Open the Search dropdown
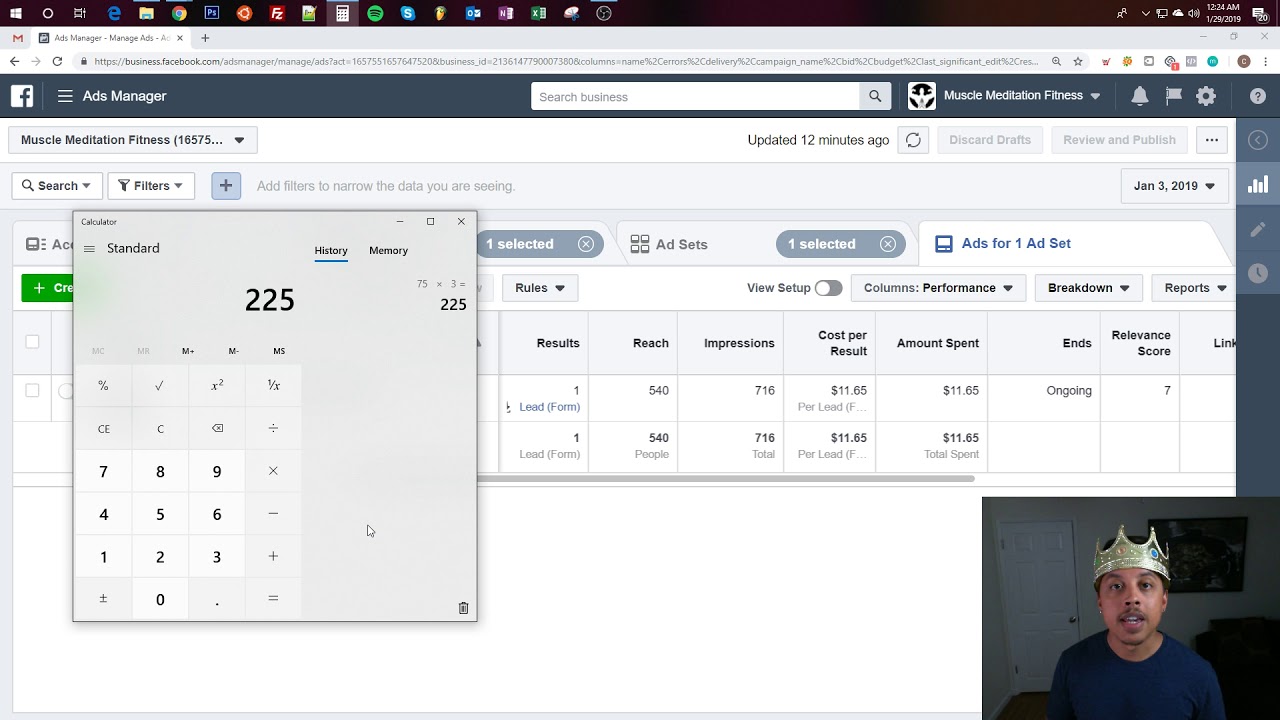Viewport: 1280px width, 720px height. 57,186
